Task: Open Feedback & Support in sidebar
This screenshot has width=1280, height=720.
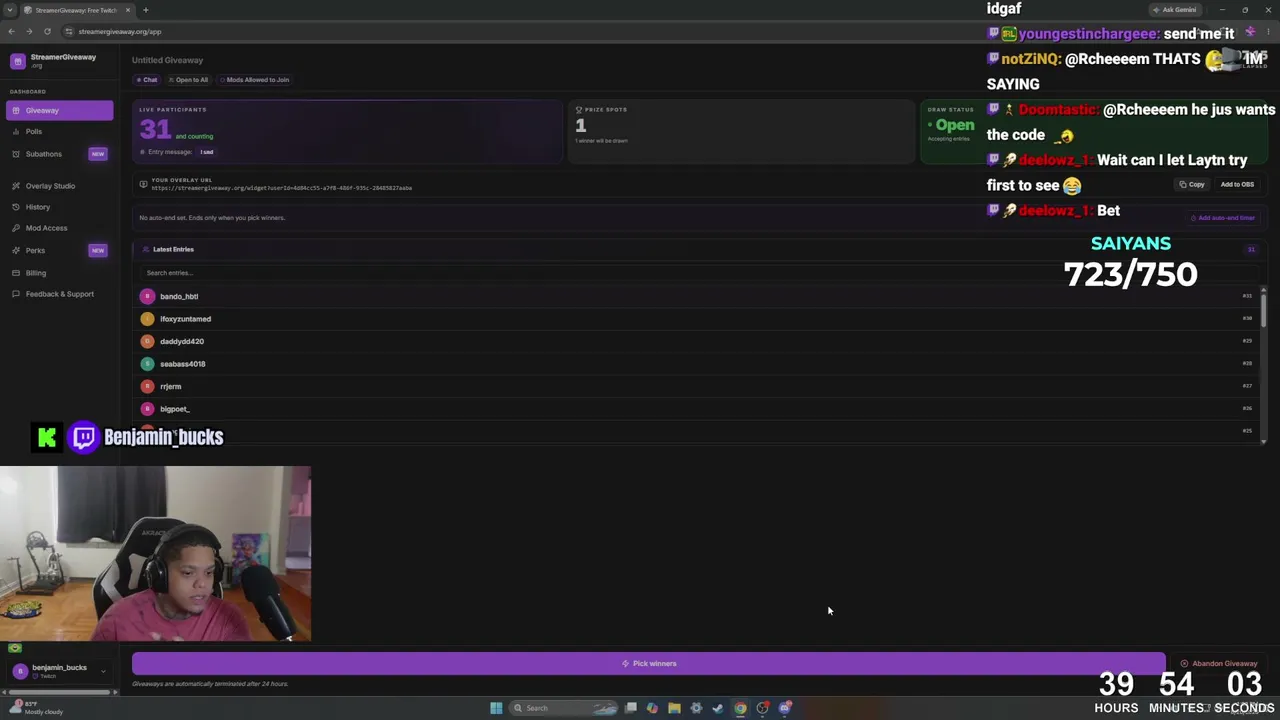Action: click(61, 294)
